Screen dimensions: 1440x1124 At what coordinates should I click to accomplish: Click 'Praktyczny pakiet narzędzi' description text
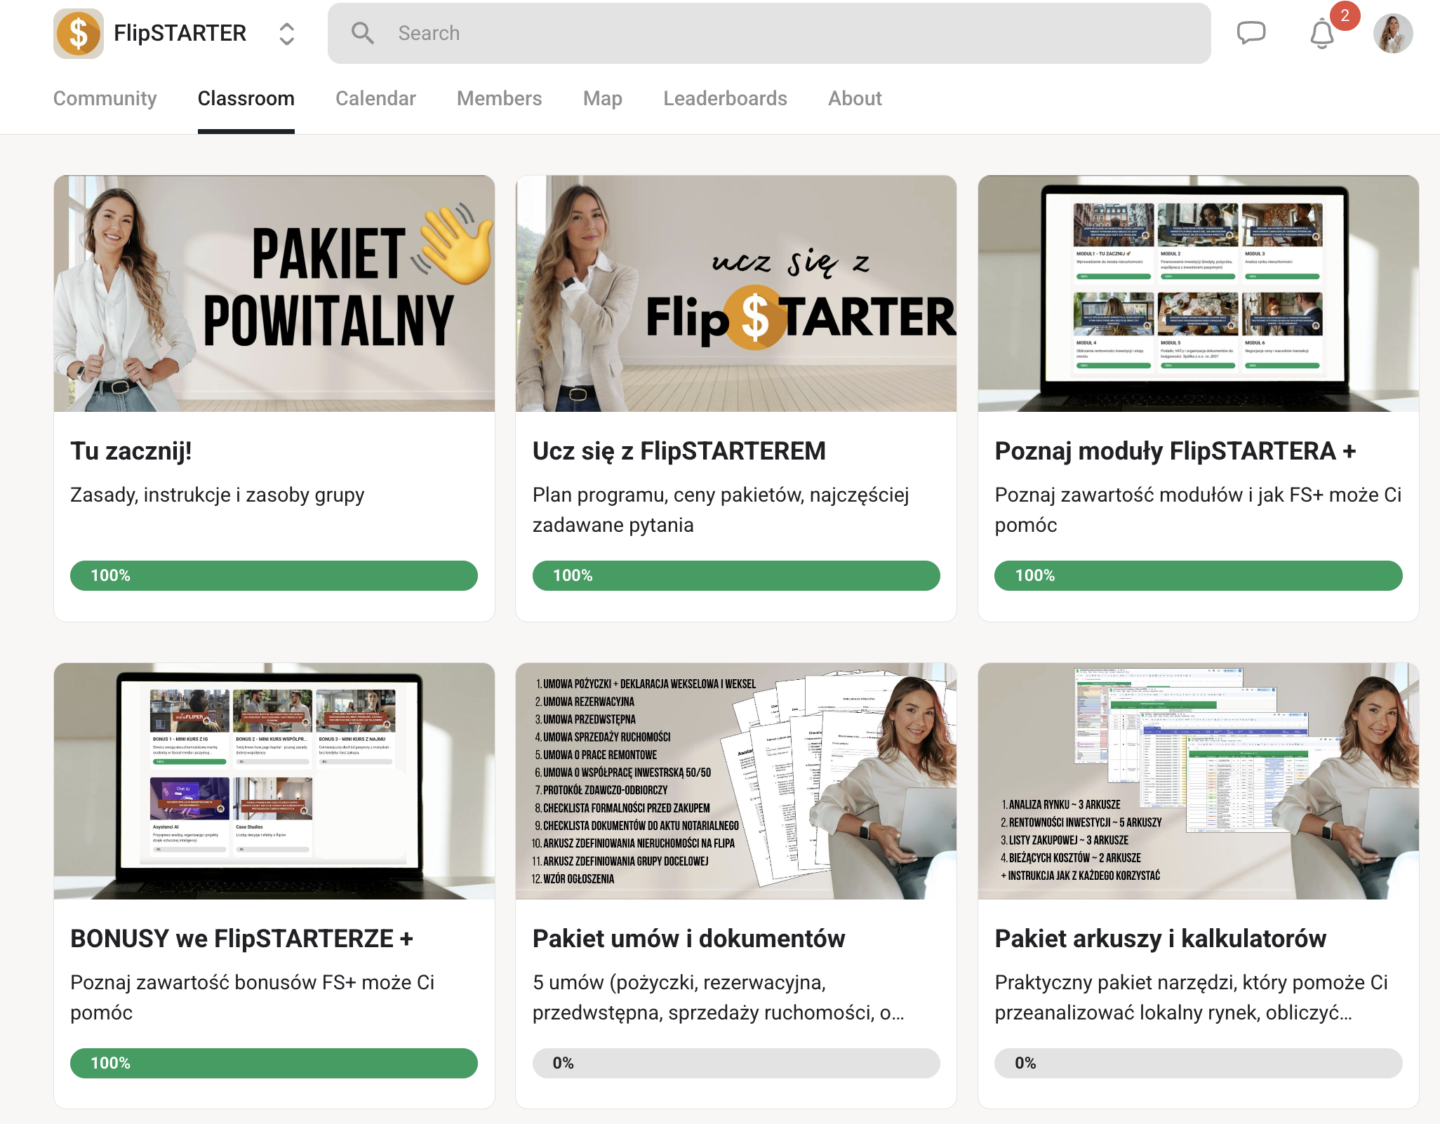coord(1191,997)
